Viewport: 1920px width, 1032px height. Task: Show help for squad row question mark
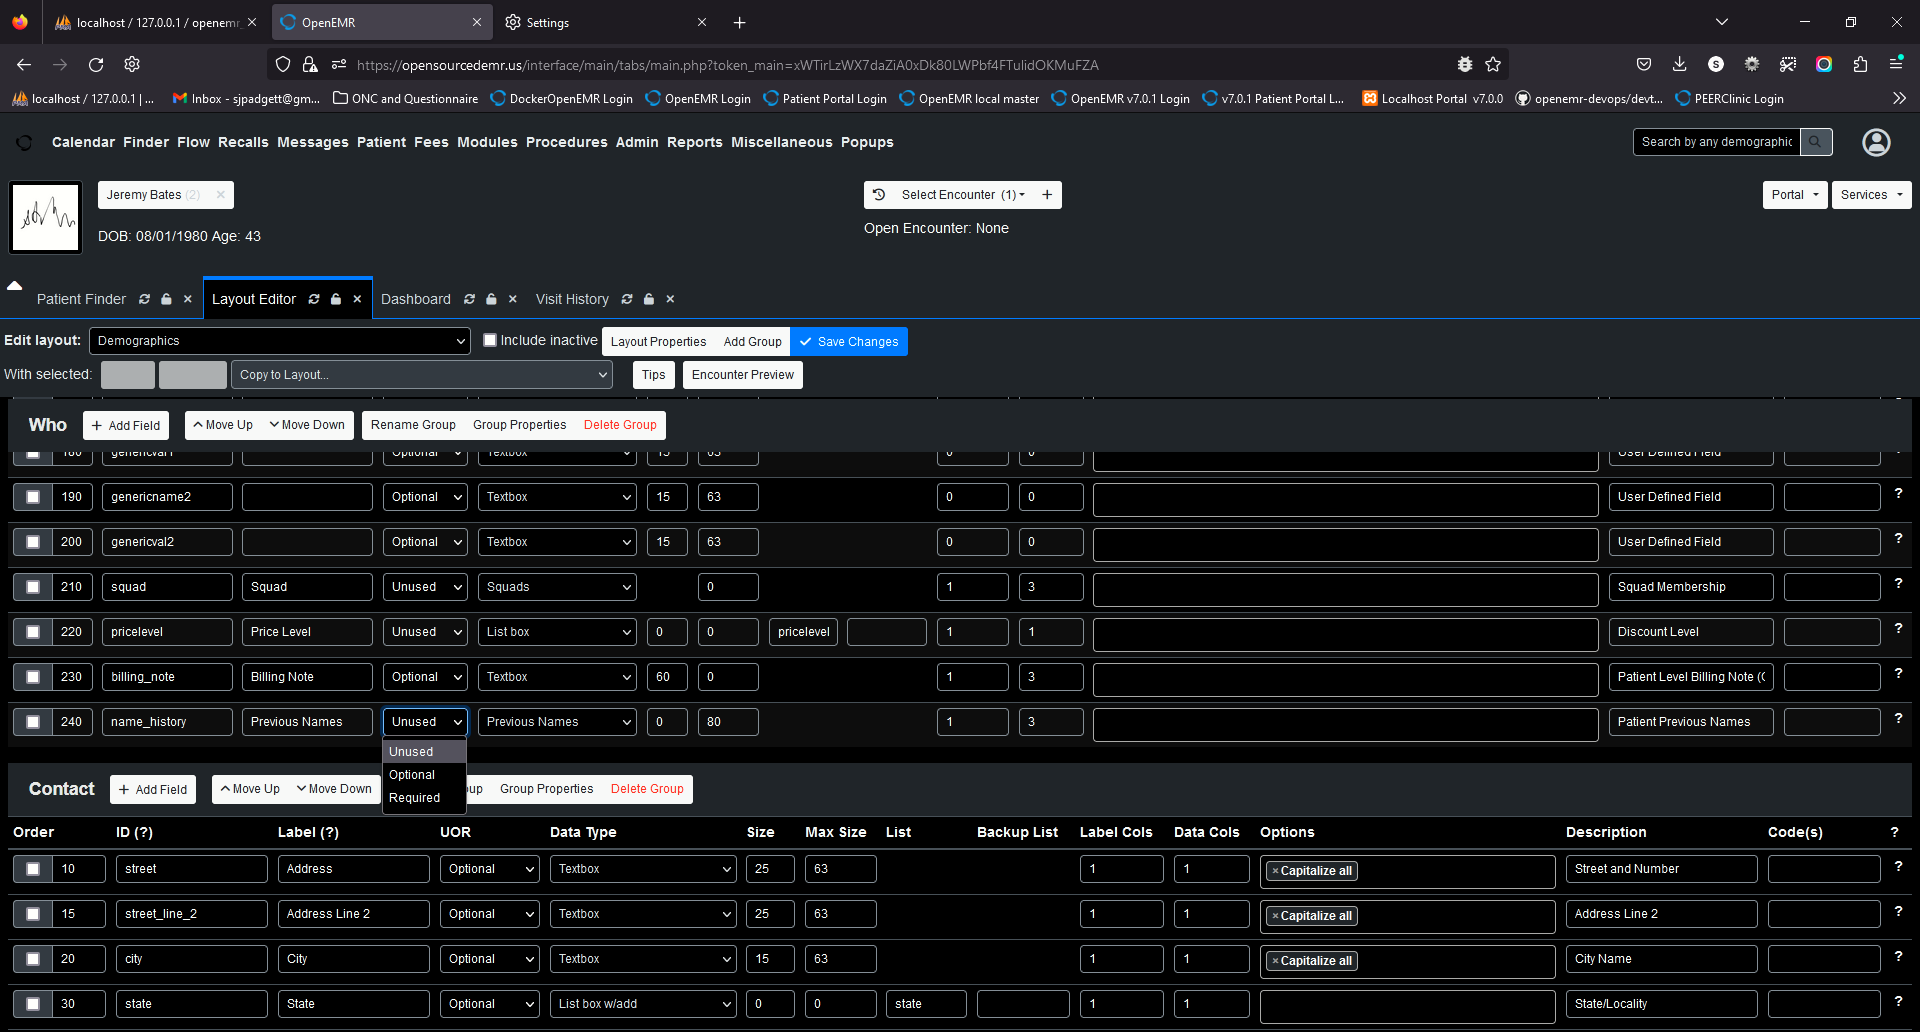click(1898, 583)
